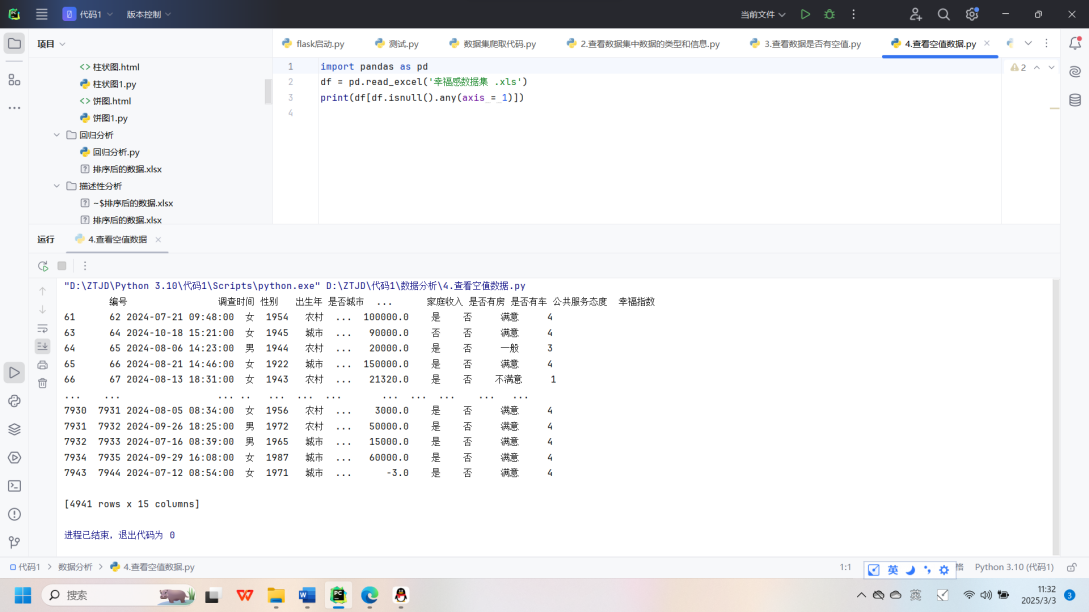Screen dimensions: 1089x612
Task: Open the Structure tool window
Action: pyautogui.click(x=14, y=80)
